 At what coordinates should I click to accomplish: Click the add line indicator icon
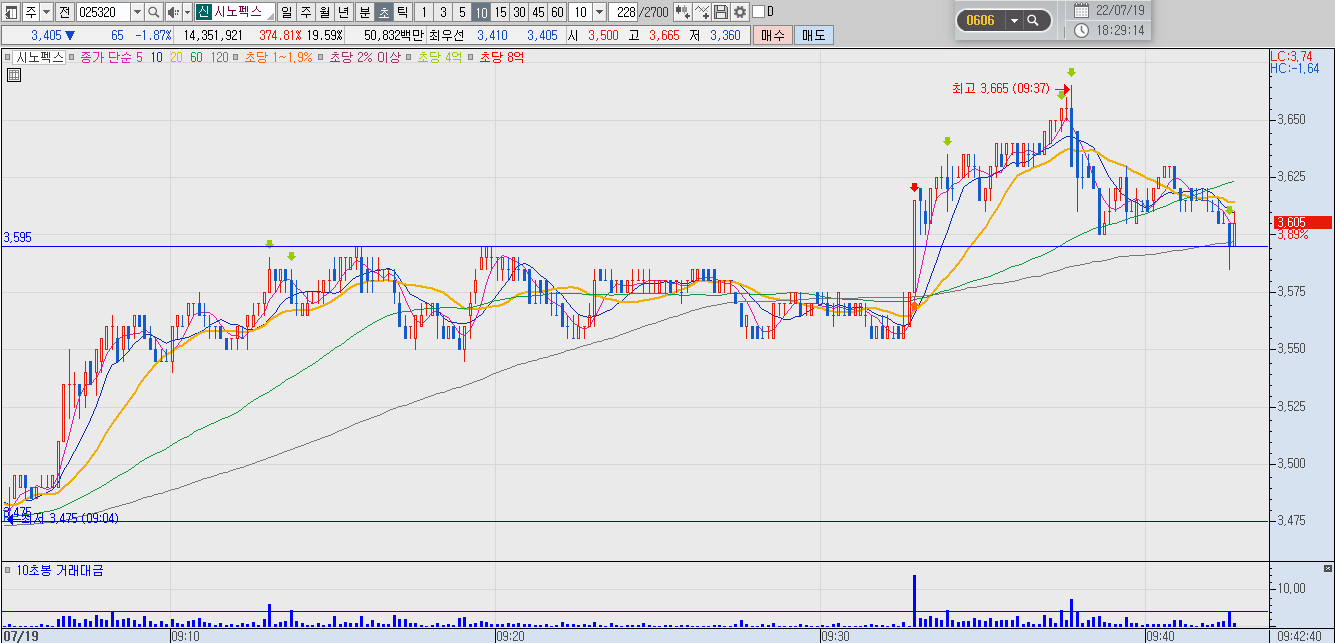(x=703, y=12)
